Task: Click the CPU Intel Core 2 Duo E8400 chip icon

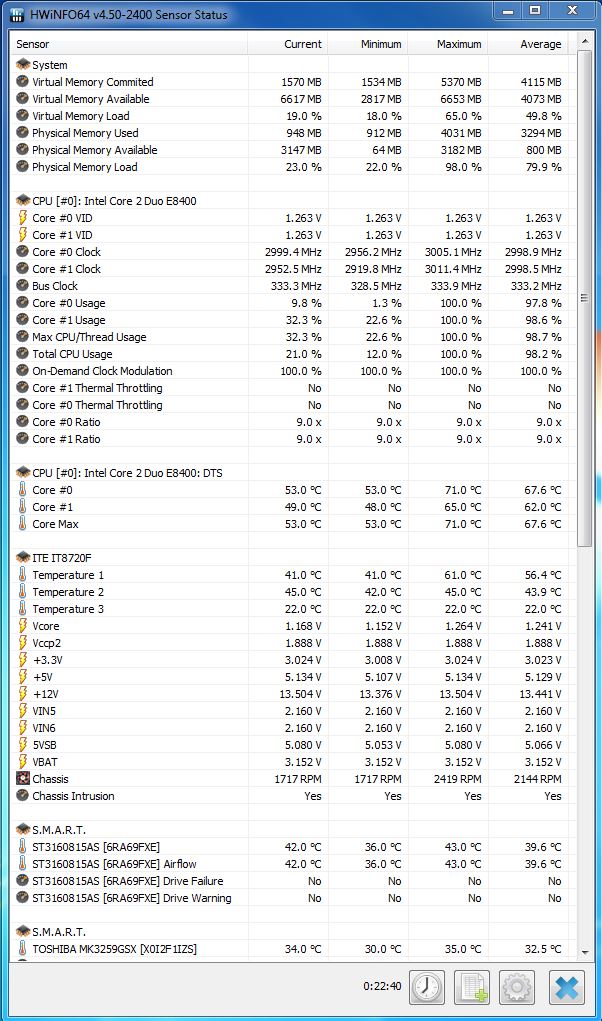Action: click(x=23, y=201)
